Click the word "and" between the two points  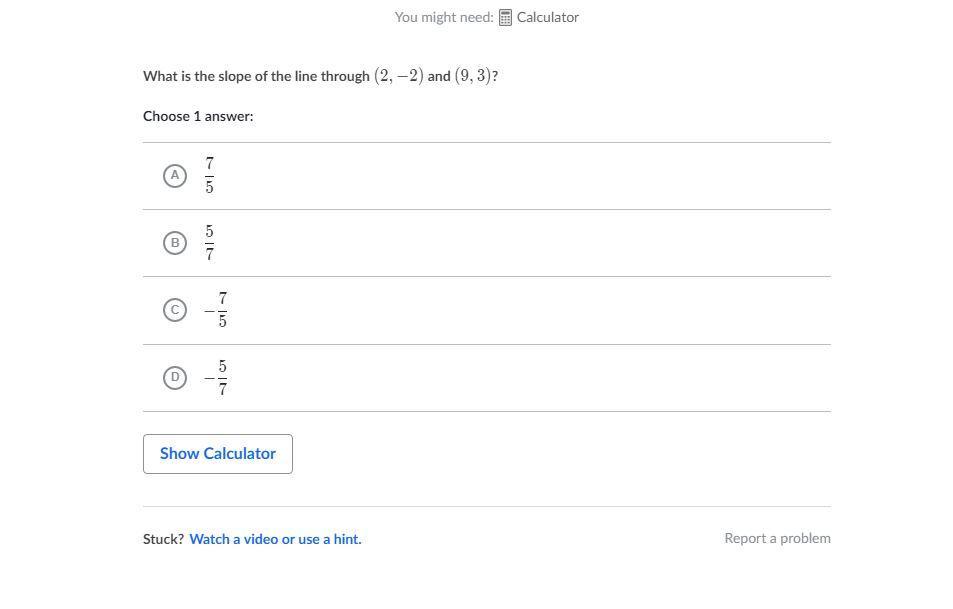pyautogui.click(x=439, y=76)
